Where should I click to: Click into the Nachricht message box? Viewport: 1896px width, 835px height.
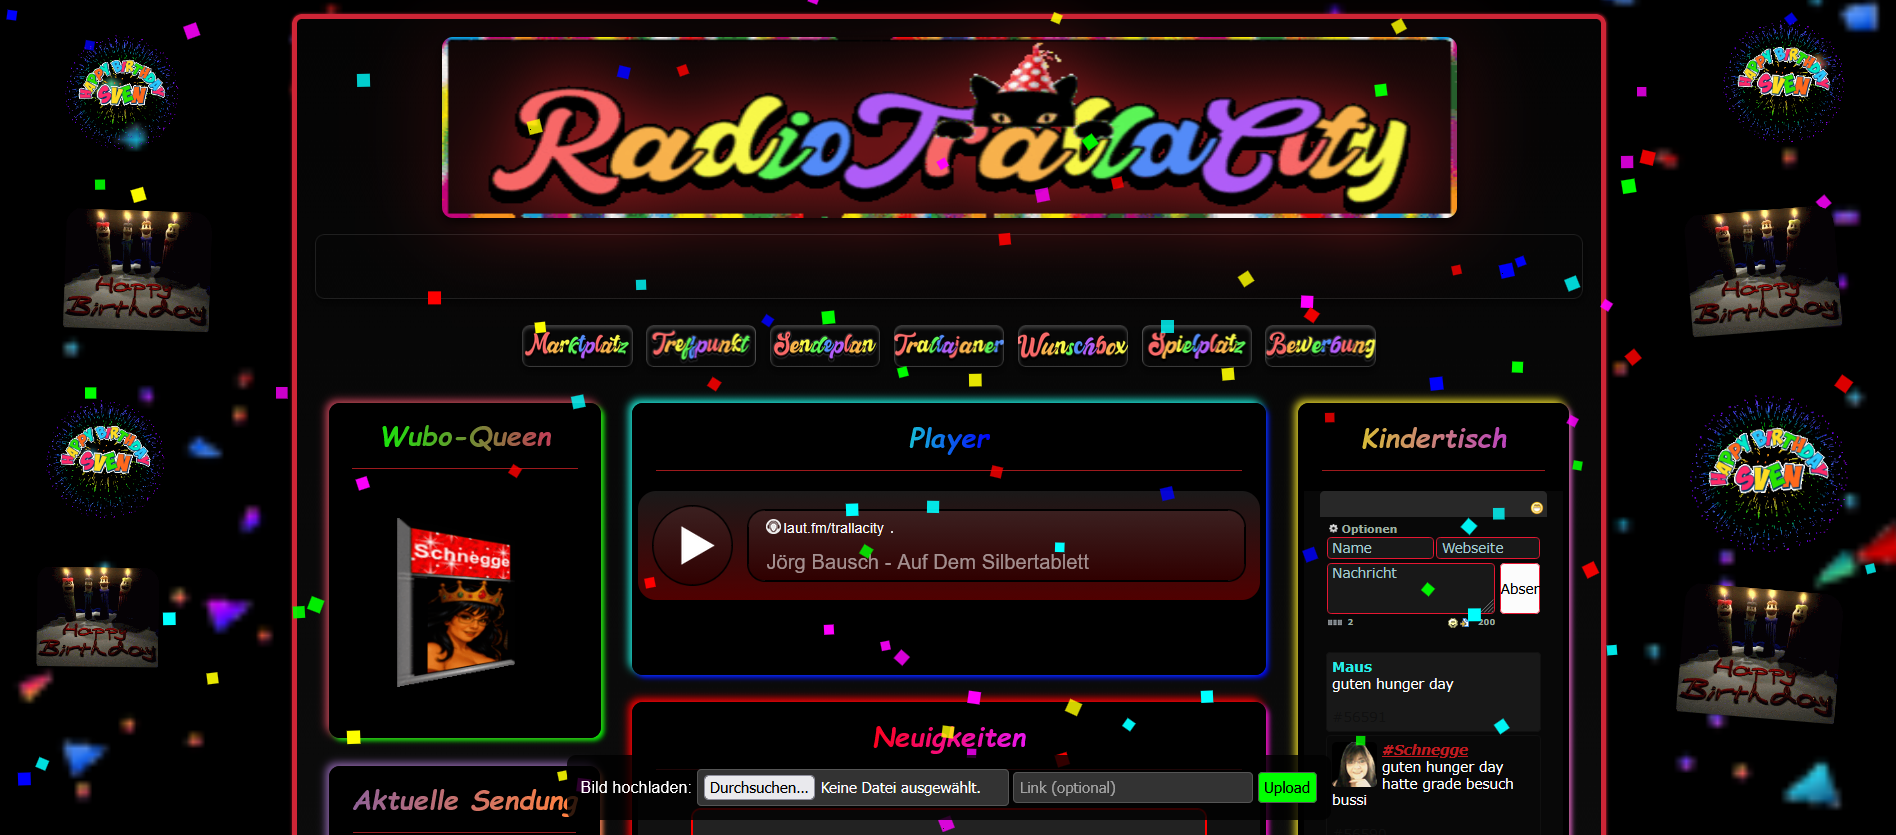pos(1409,588)
